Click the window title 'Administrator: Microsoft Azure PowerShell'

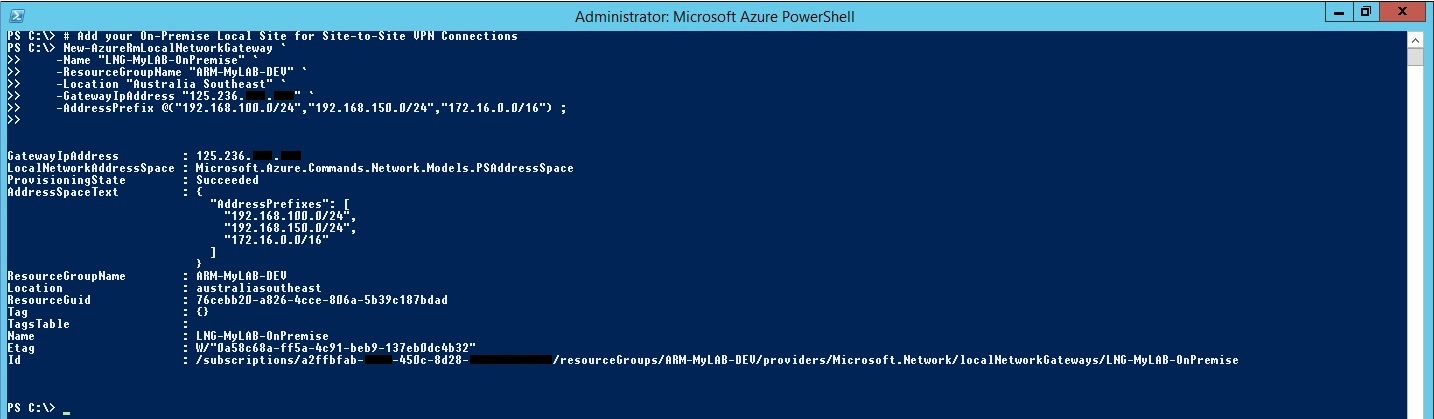click(x=715, y=16)
